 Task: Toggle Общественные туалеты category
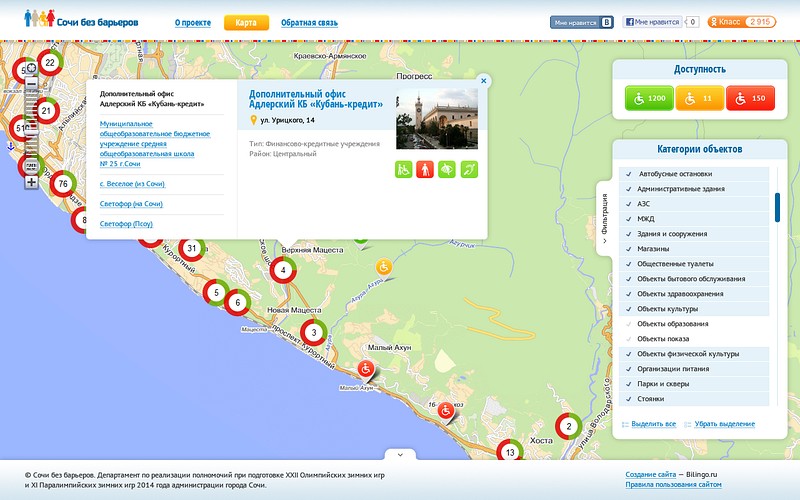pos(694,264)
